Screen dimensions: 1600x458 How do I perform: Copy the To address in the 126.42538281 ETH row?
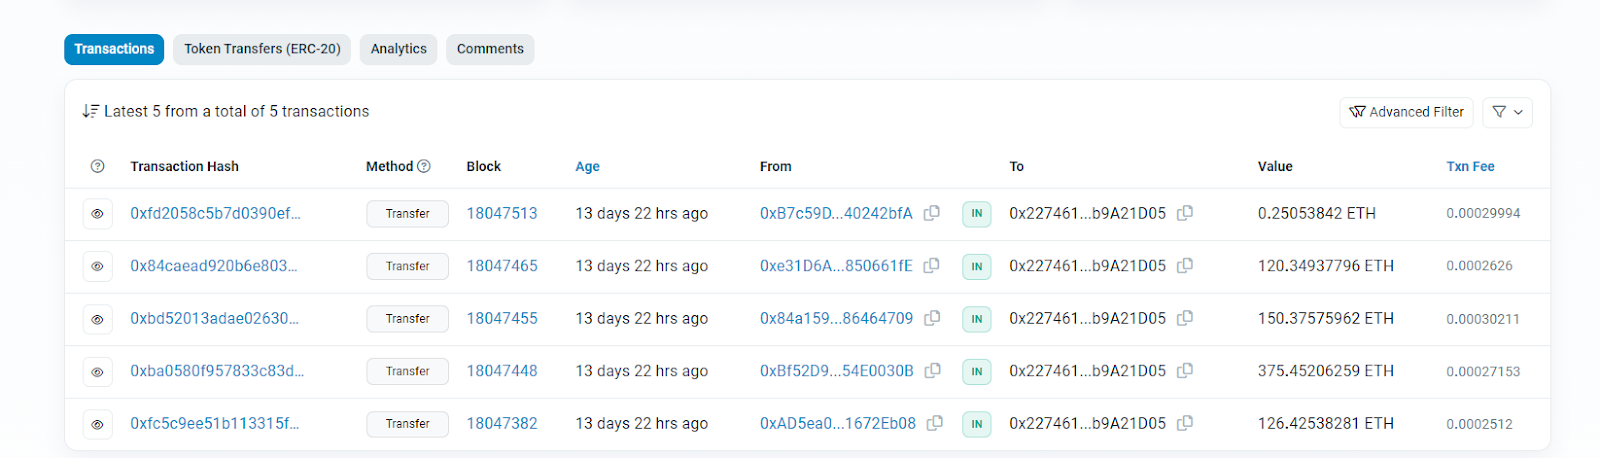(1185, 423)
